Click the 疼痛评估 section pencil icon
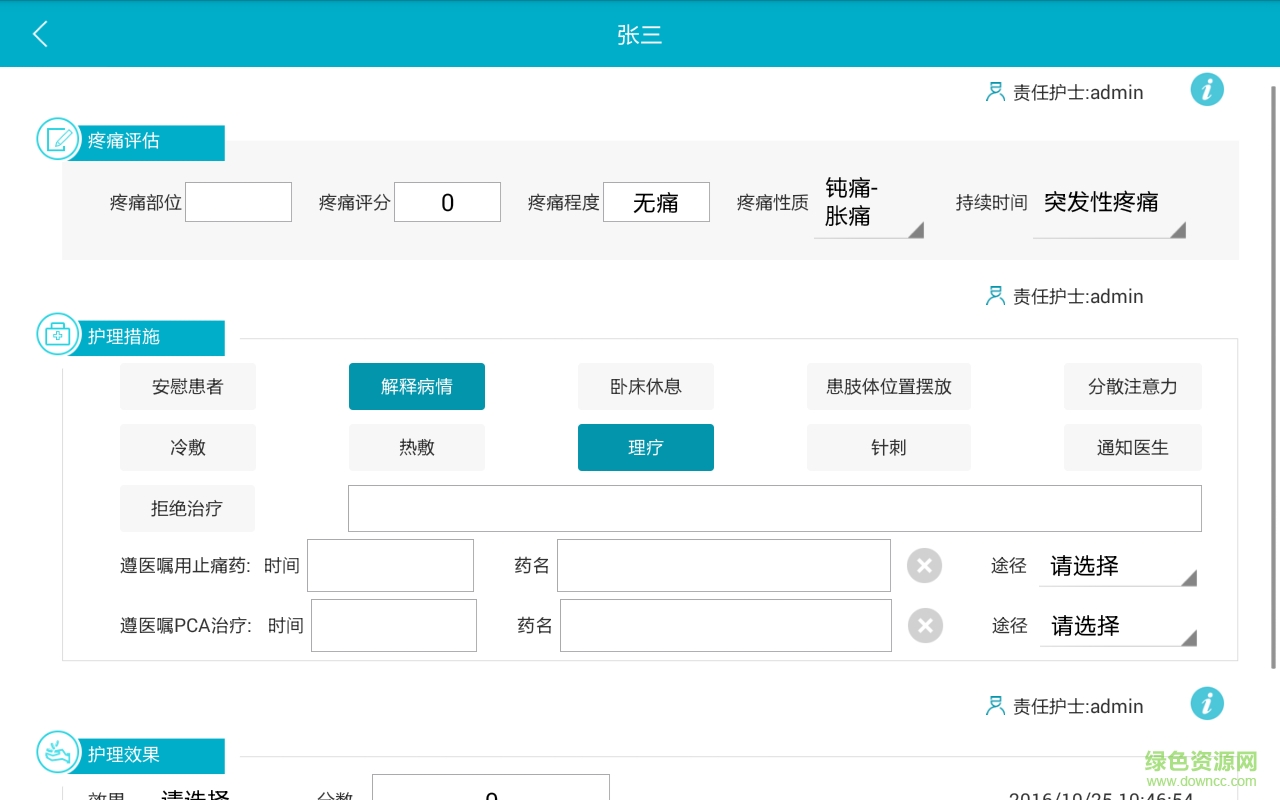This screenshot has width=1280, height=800. click(x=58, y=140)
